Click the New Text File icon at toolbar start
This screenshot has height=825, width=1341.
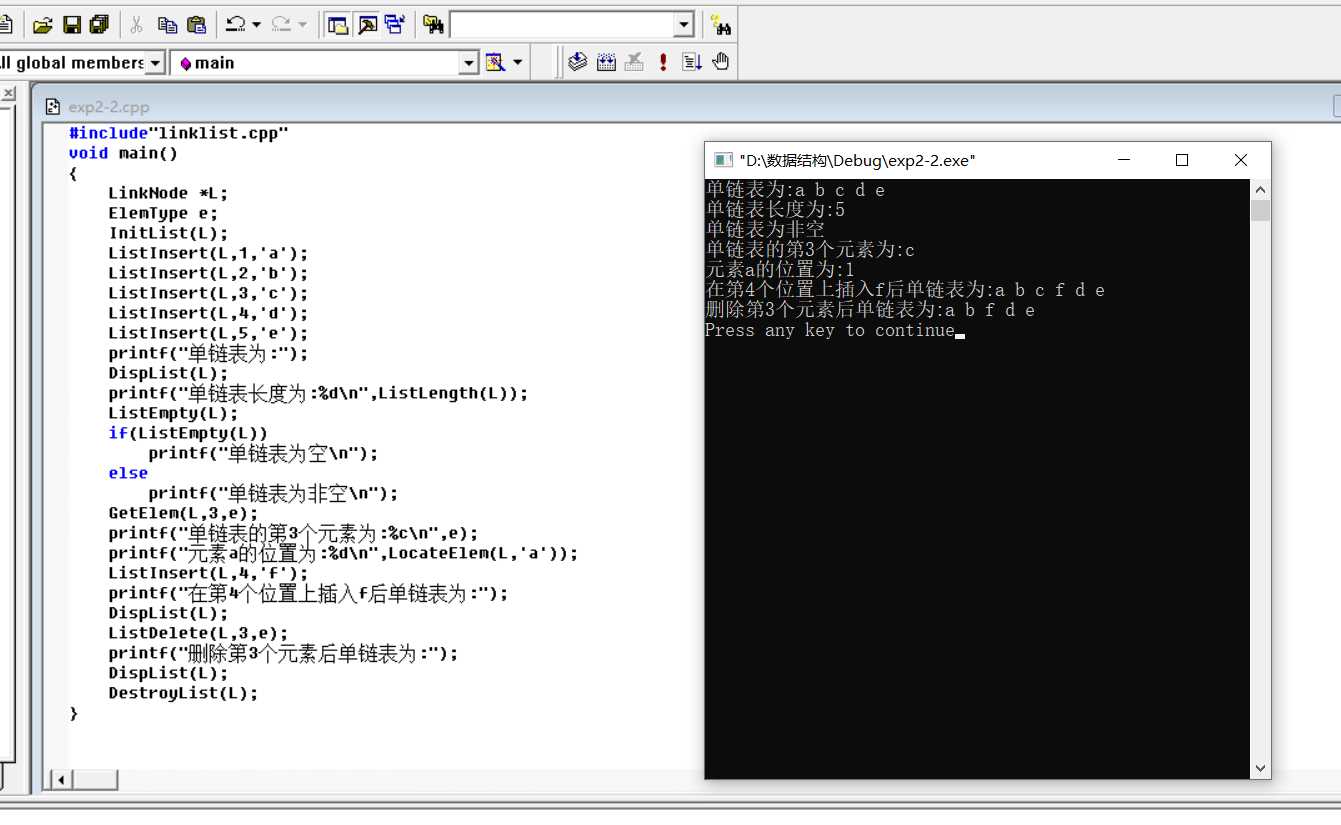(5, 25)
